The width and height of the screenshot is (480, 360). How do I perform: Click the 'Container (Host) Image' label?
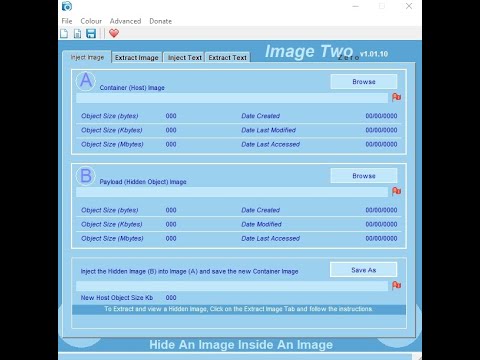tap(132, 88)
